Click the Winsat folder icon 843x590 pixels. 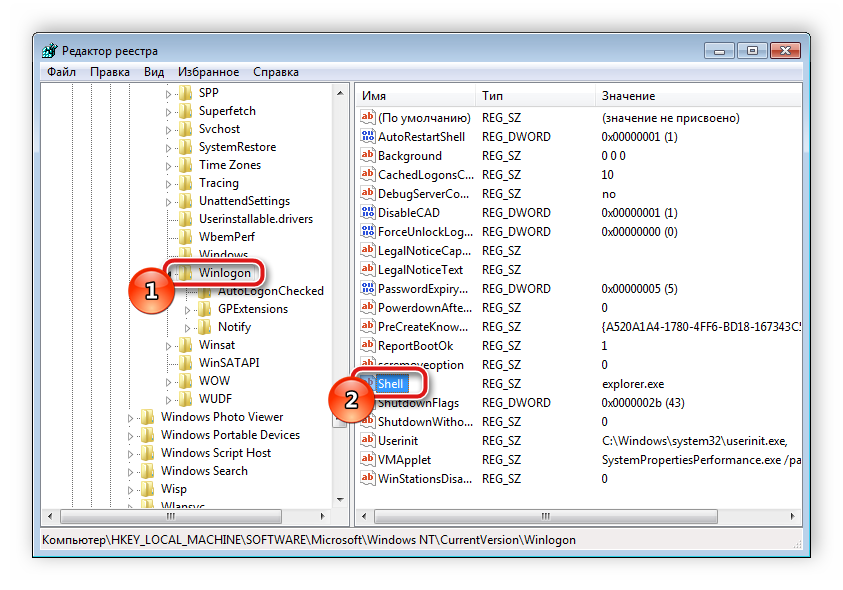pos(186,345)
